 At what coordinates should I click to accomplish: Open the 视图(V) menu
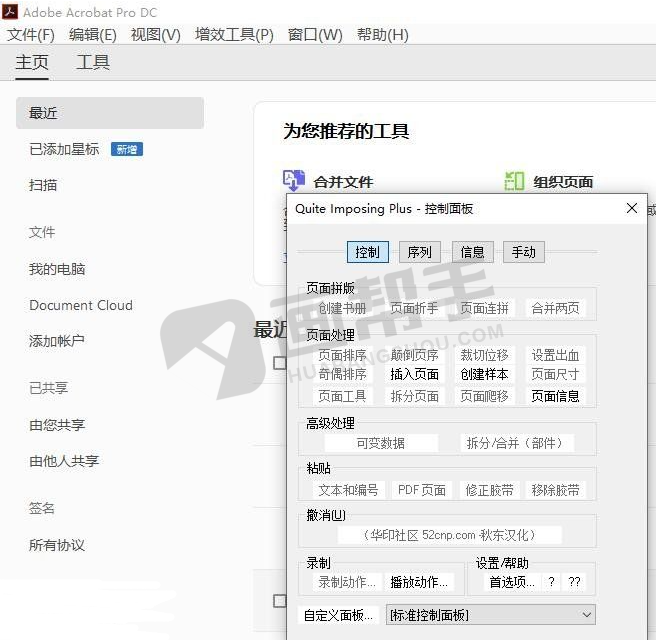click(155, 35)
